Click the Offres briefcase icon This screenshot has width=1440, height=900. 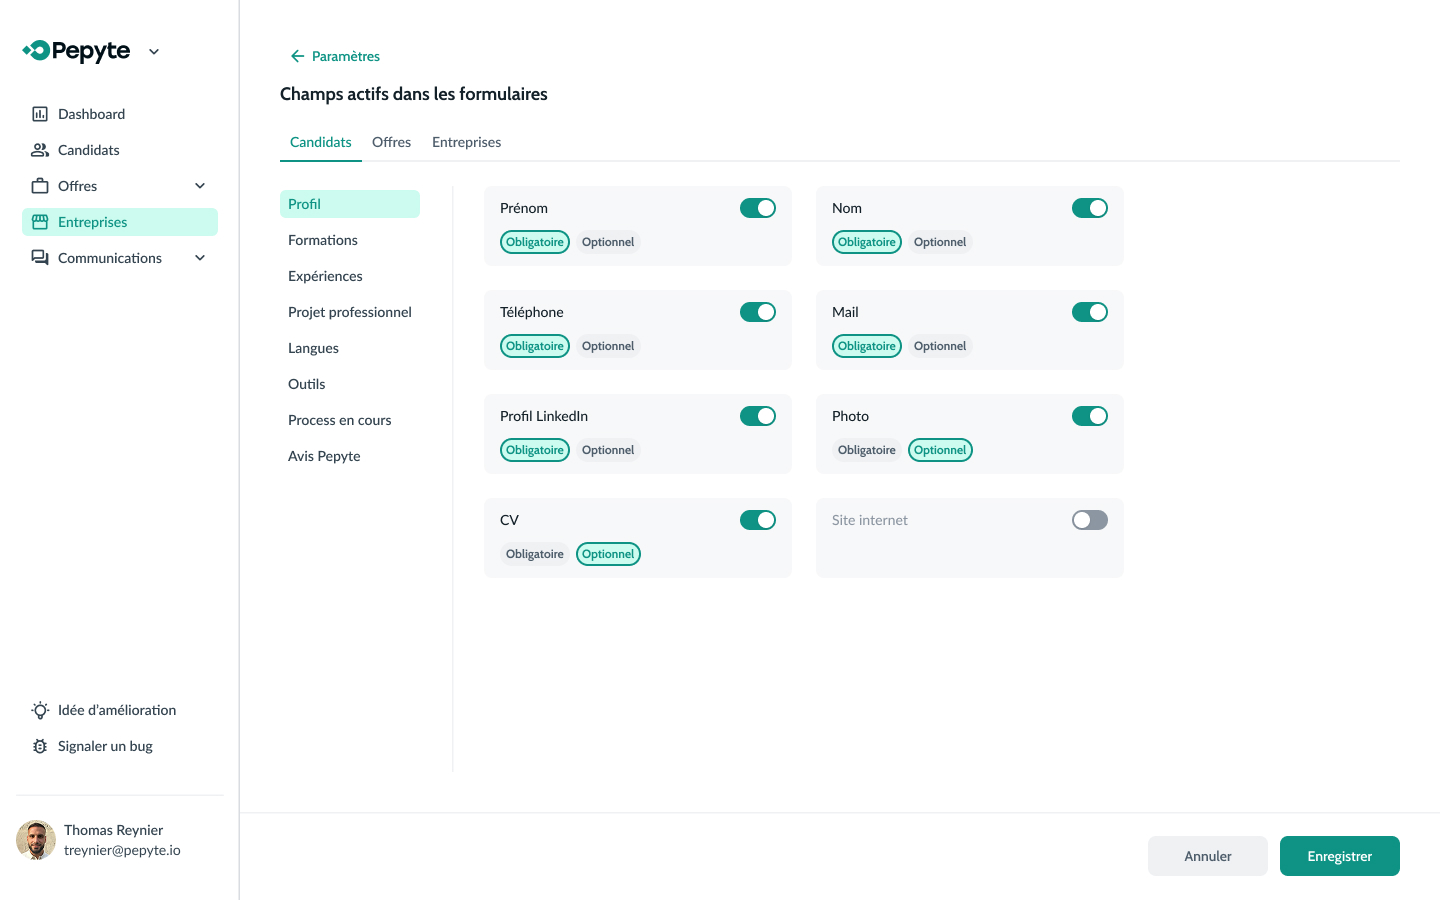40,186
